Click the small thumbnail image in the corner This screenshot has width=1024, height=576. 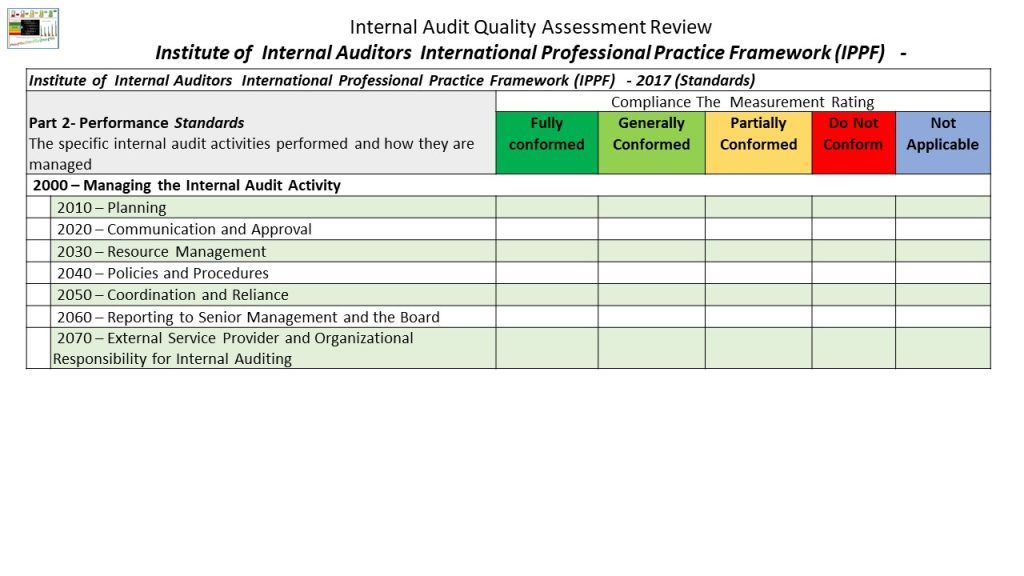coord(33,29)
